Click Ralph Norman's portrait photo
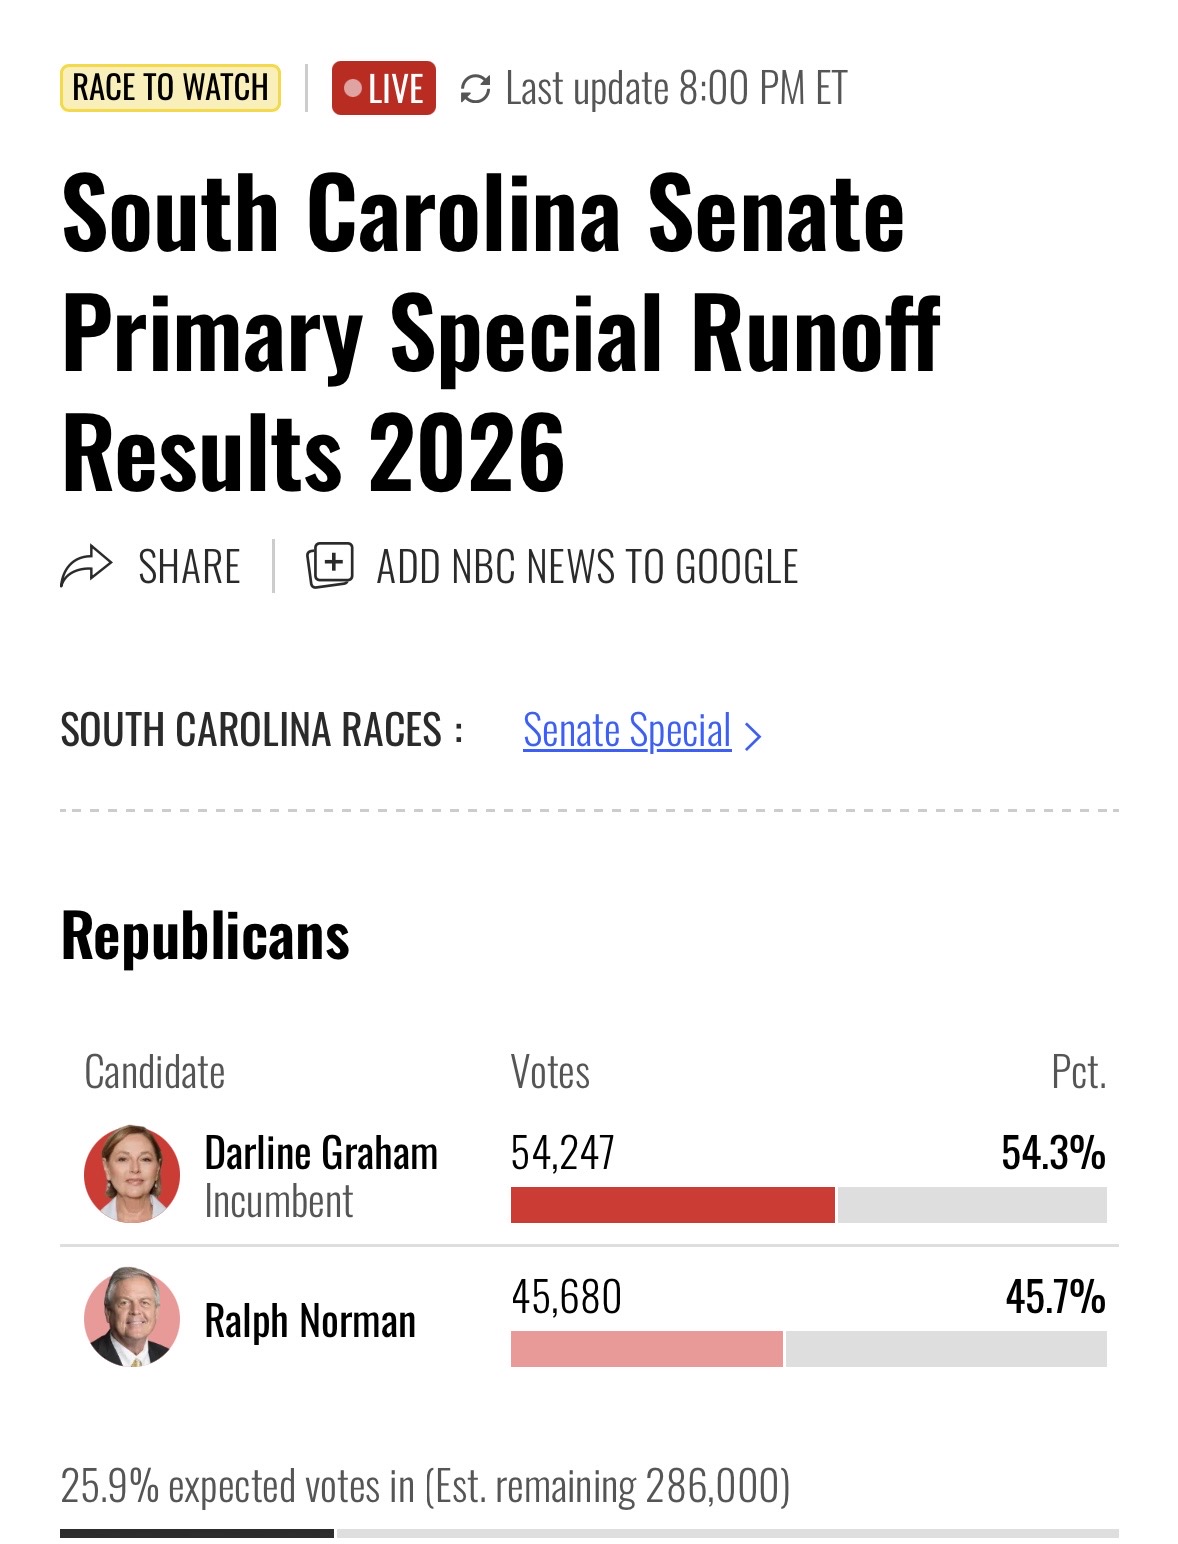The height and width of the screenshot is (1544, 1178). click(x=132, y=1318)
